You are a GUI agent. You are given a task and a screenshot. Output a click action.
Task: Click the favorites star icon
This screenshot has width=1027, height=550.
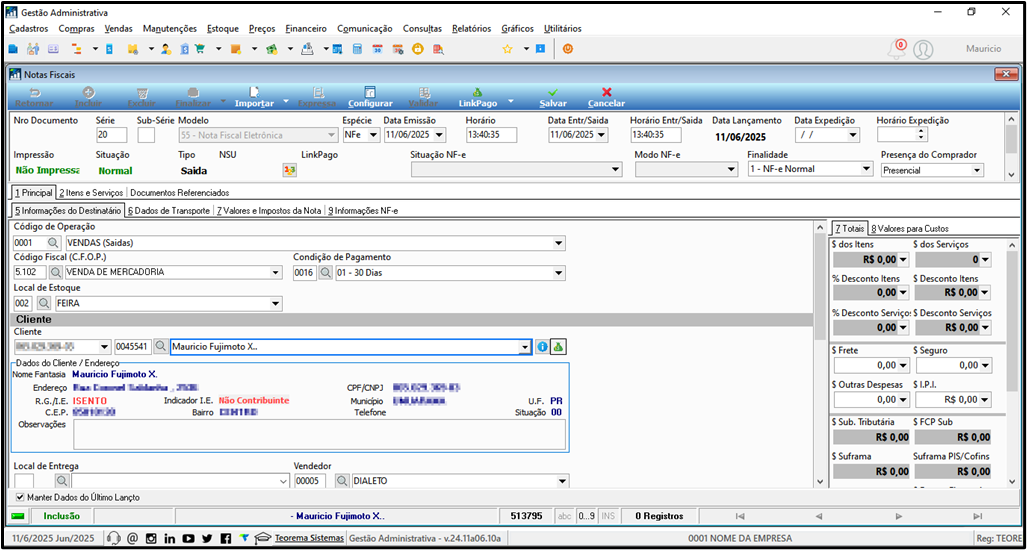coord(507,48)
